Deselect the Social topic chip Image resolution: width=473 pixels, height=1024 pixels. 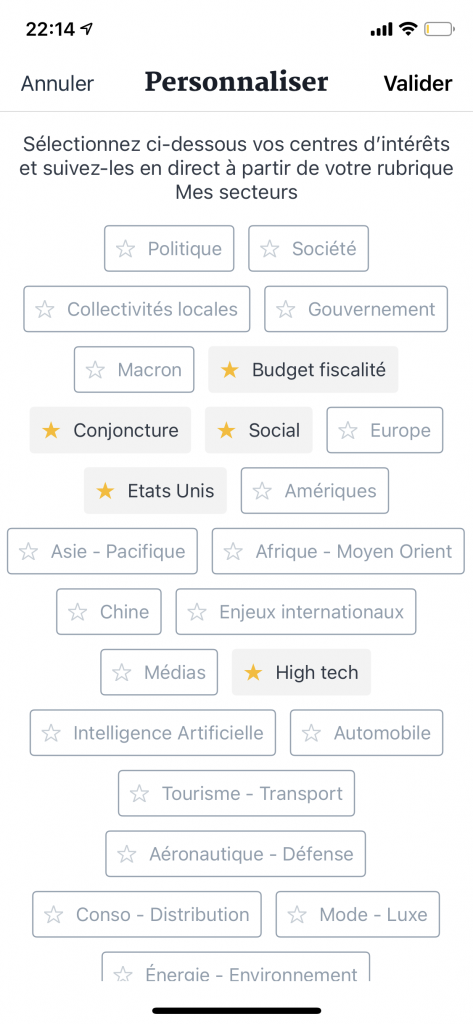point(259,430)
